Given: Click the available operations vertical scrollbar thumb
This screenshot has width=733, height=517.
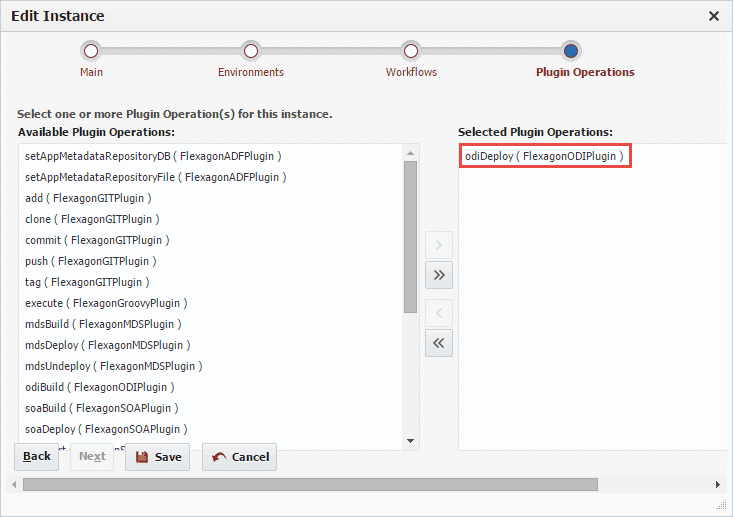Looking at the screenshot, I should point(410,237).
